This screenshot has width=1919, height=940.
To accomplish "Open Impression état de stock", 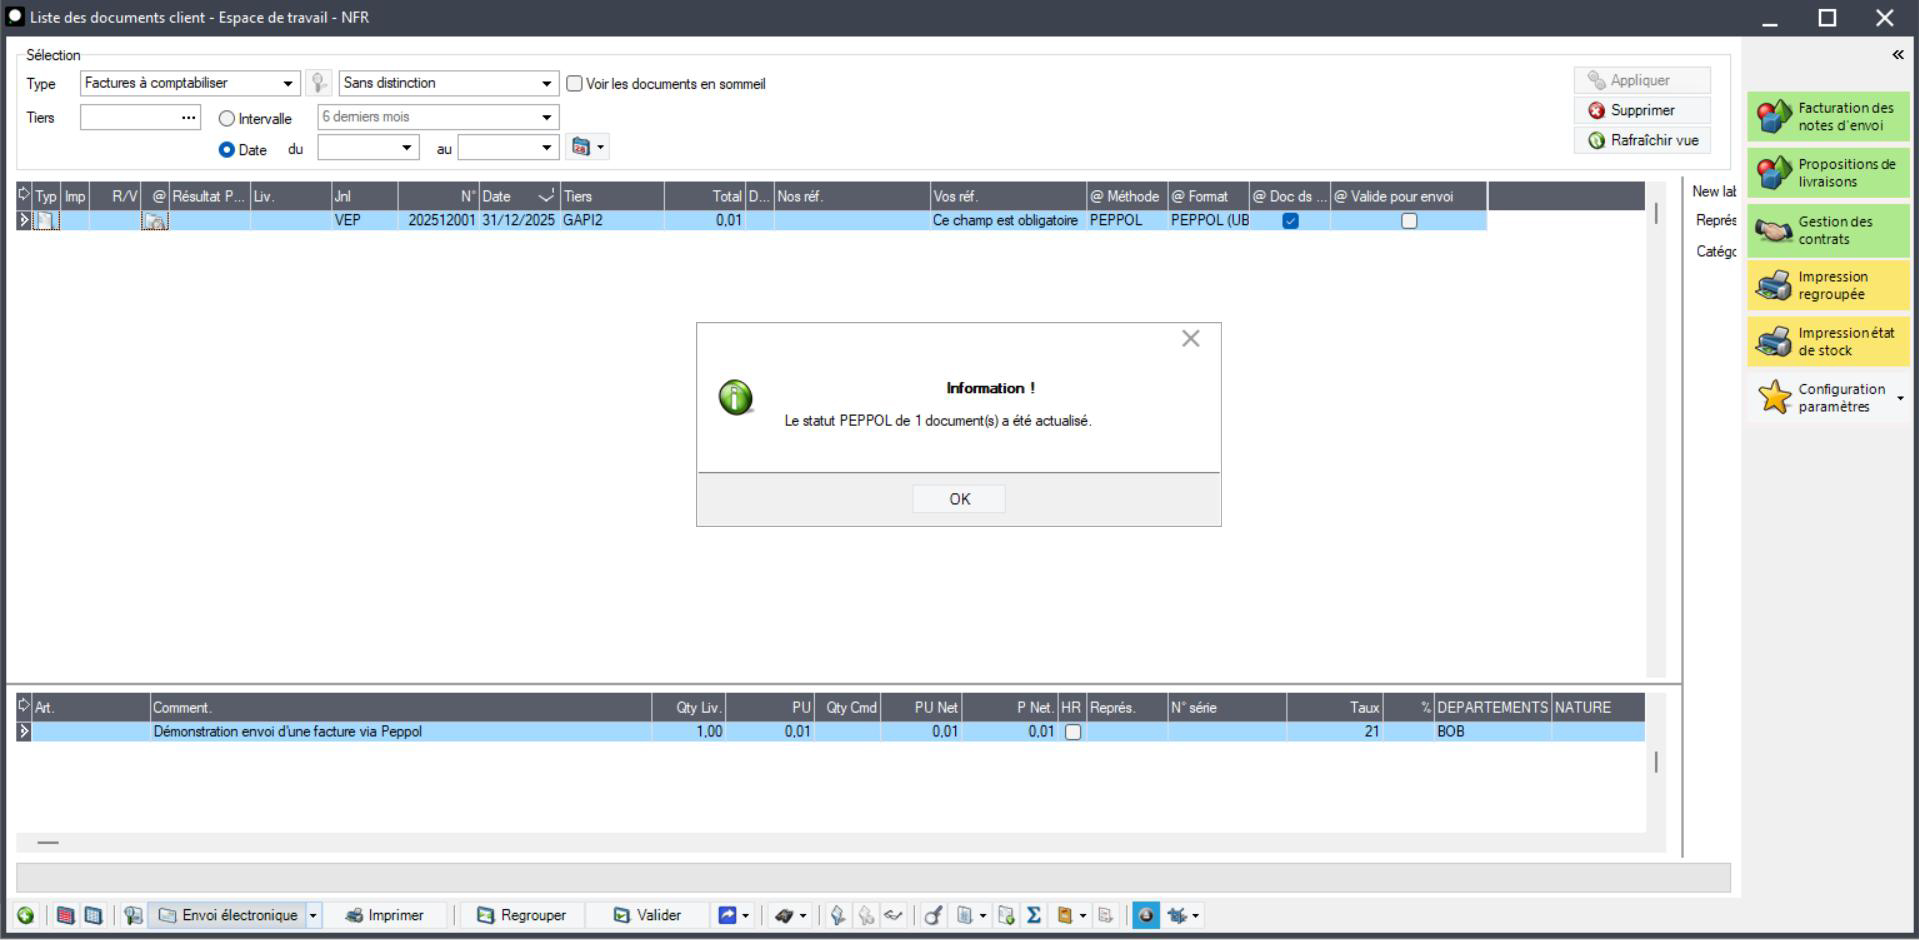I will pyautogui.click(x=1828, y=342).
